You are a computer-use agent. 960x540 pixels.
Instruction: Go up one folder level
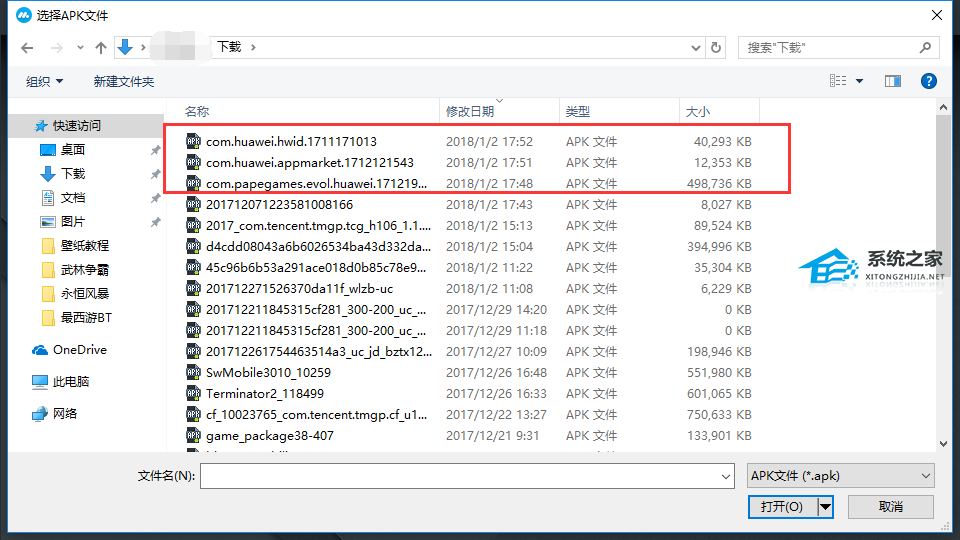click(101, 48)
